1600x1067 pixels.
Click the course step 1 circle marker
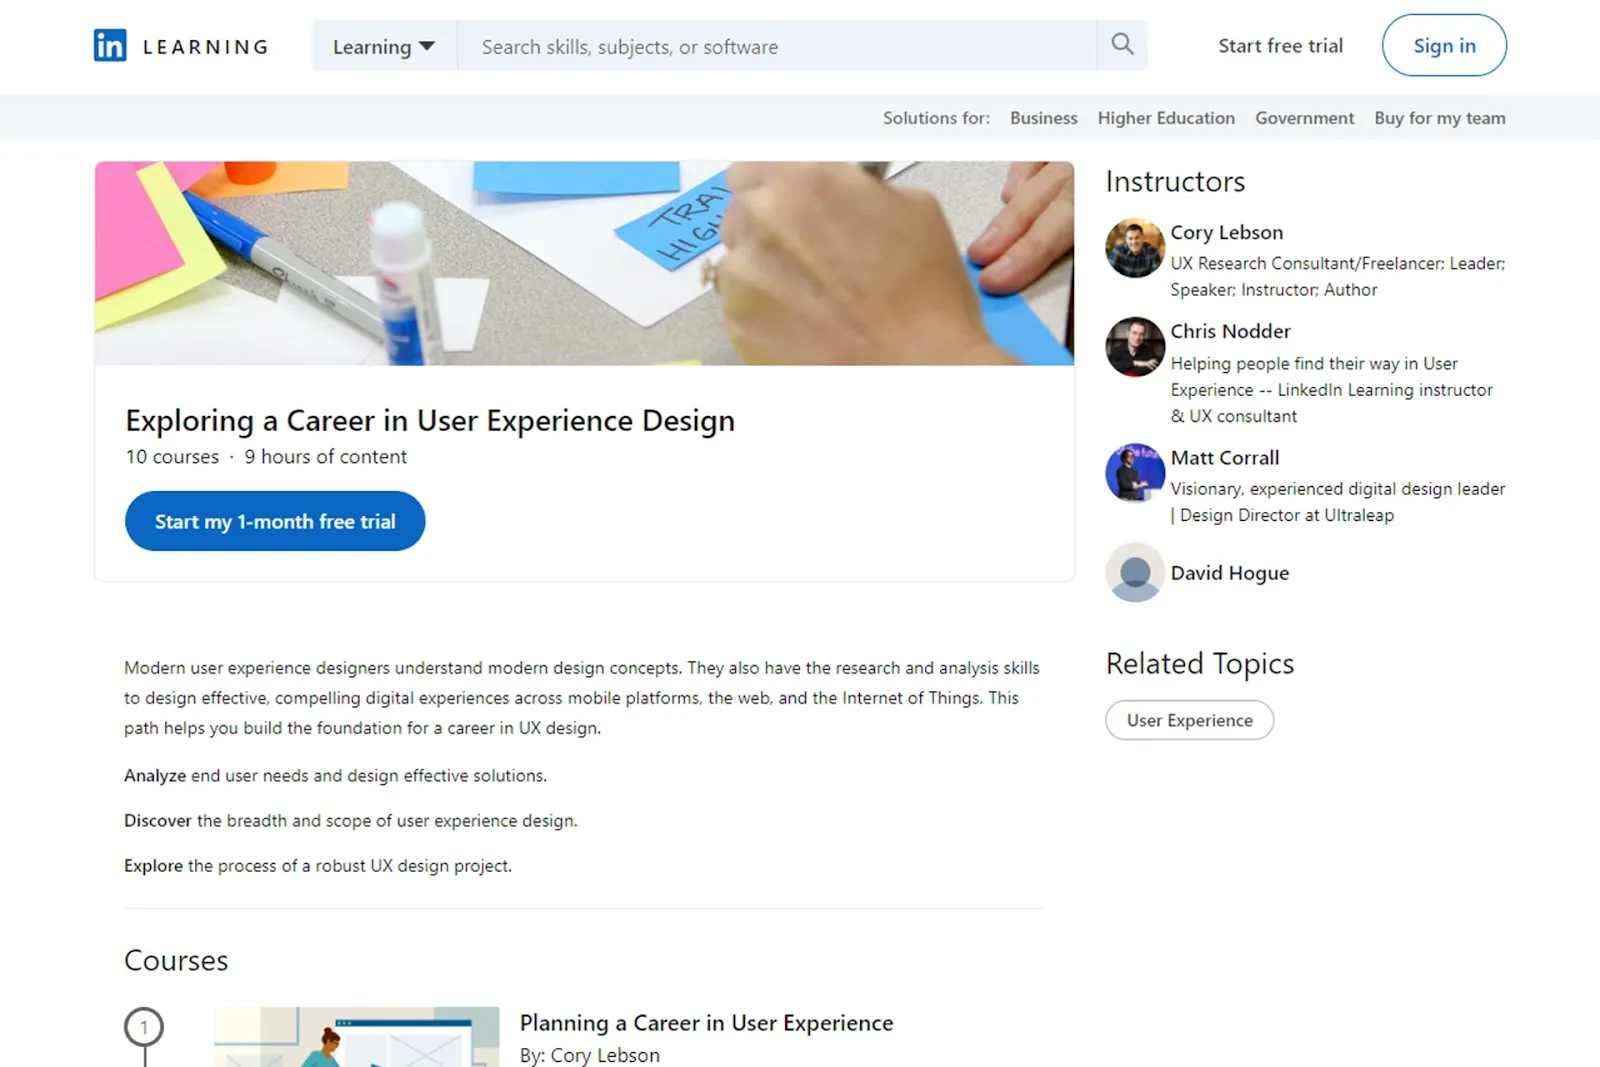tap(144, 1027)
